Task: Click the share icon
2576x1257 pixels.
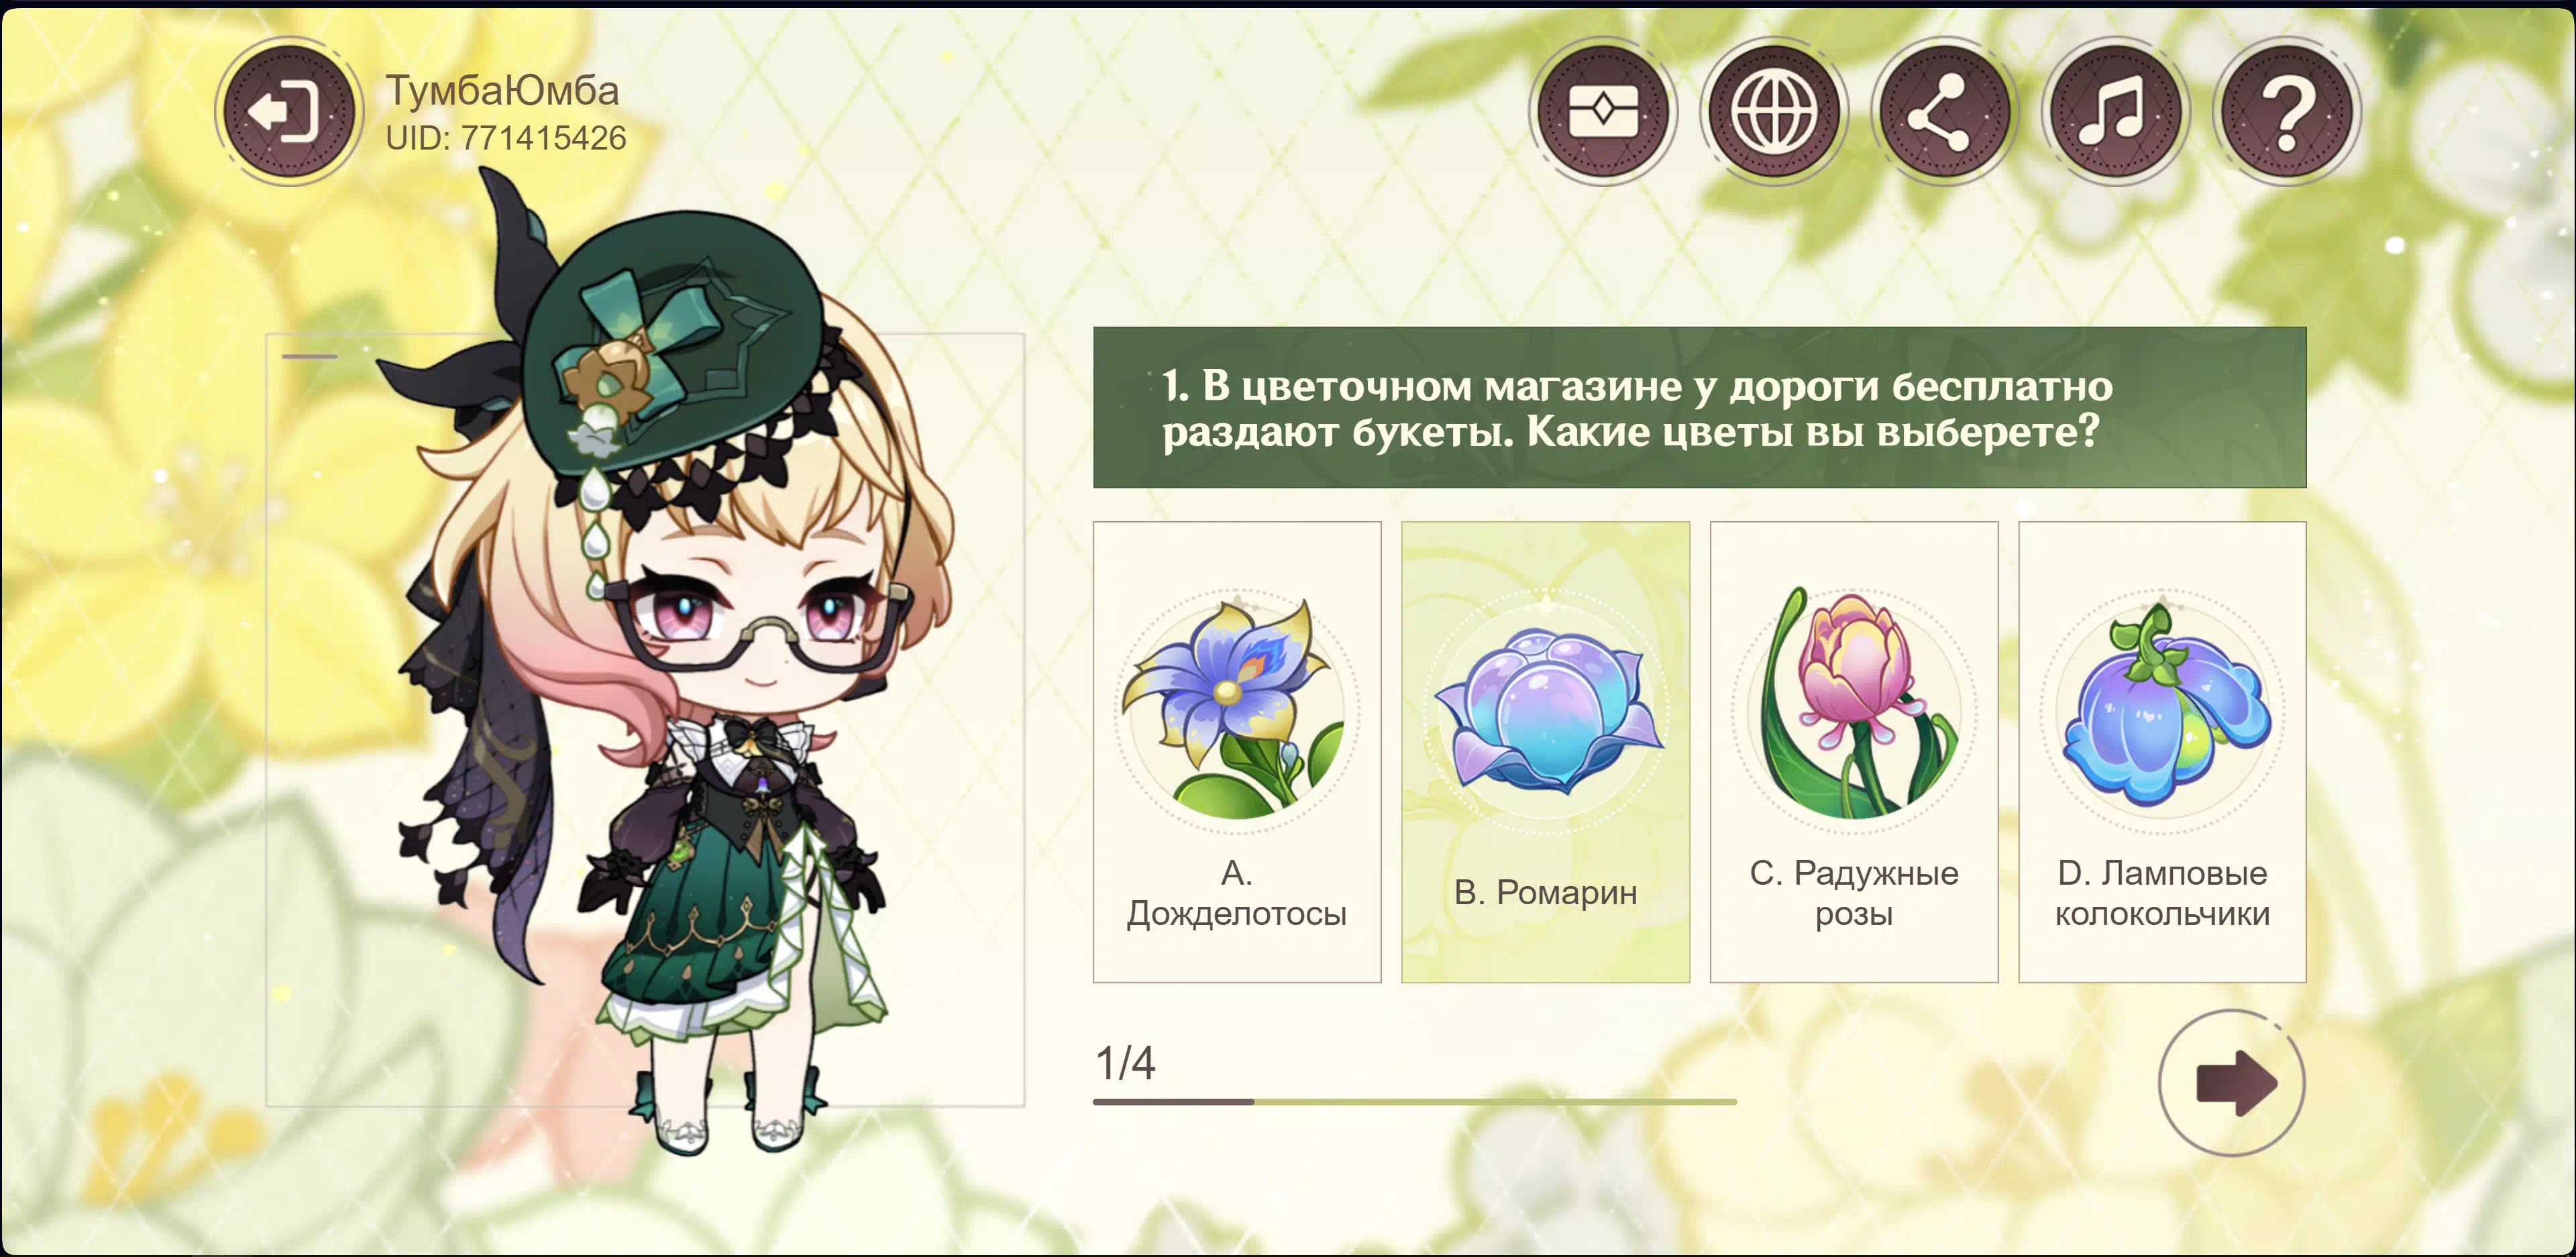Action: (1944, 111)
